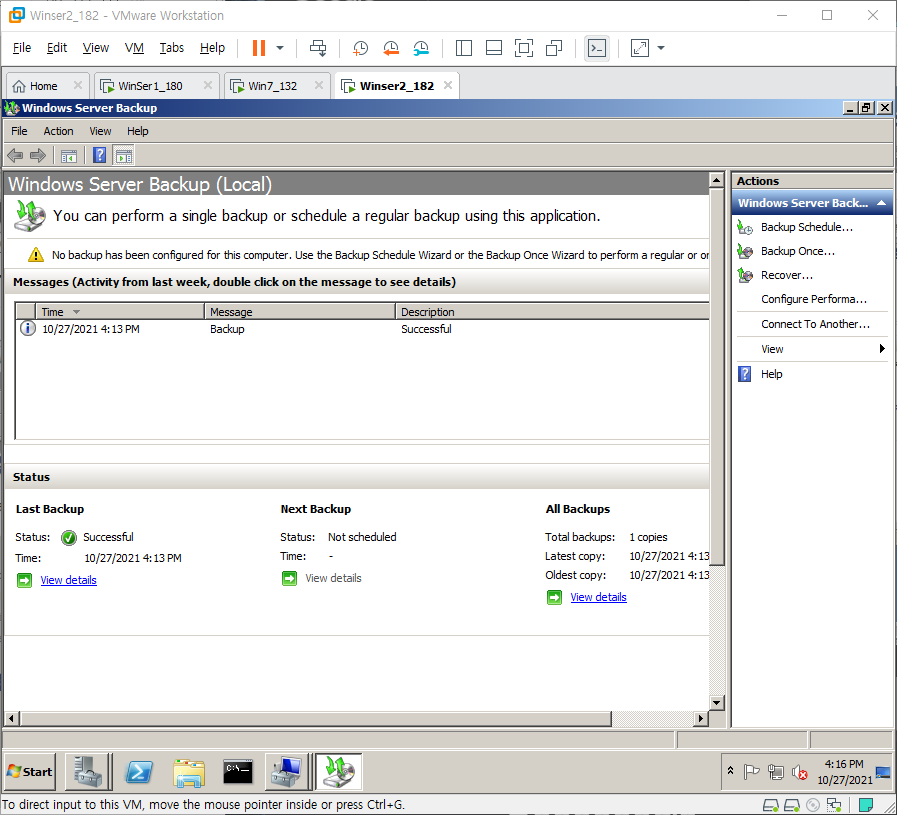This screenshot has width=897, height=815.
Task: Click the vertical scrollbar up arrow
Action: (x=716, y=180)
